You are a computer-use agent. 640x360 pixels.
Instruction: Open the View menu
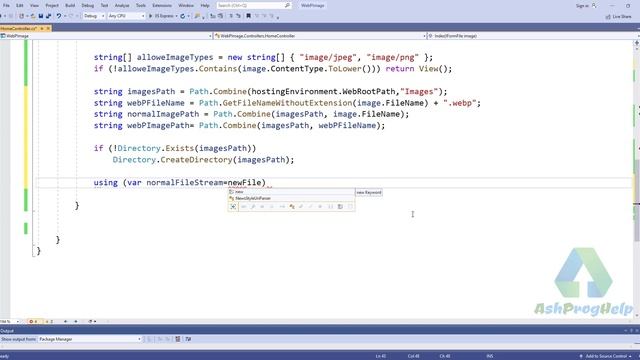(x=34, y=5)
